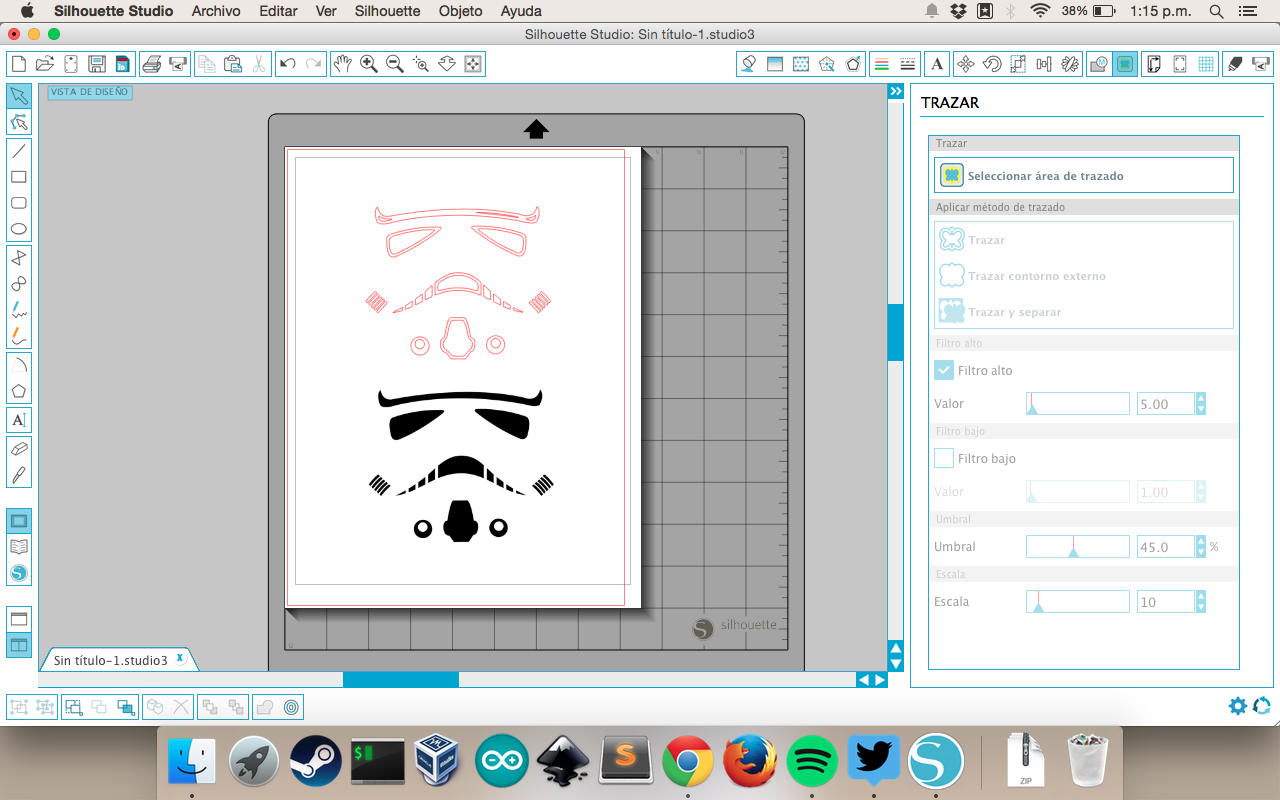Screen dimensions: 1280x800
Task: Open the Trace panel icon
Action: coord(1126,64)
